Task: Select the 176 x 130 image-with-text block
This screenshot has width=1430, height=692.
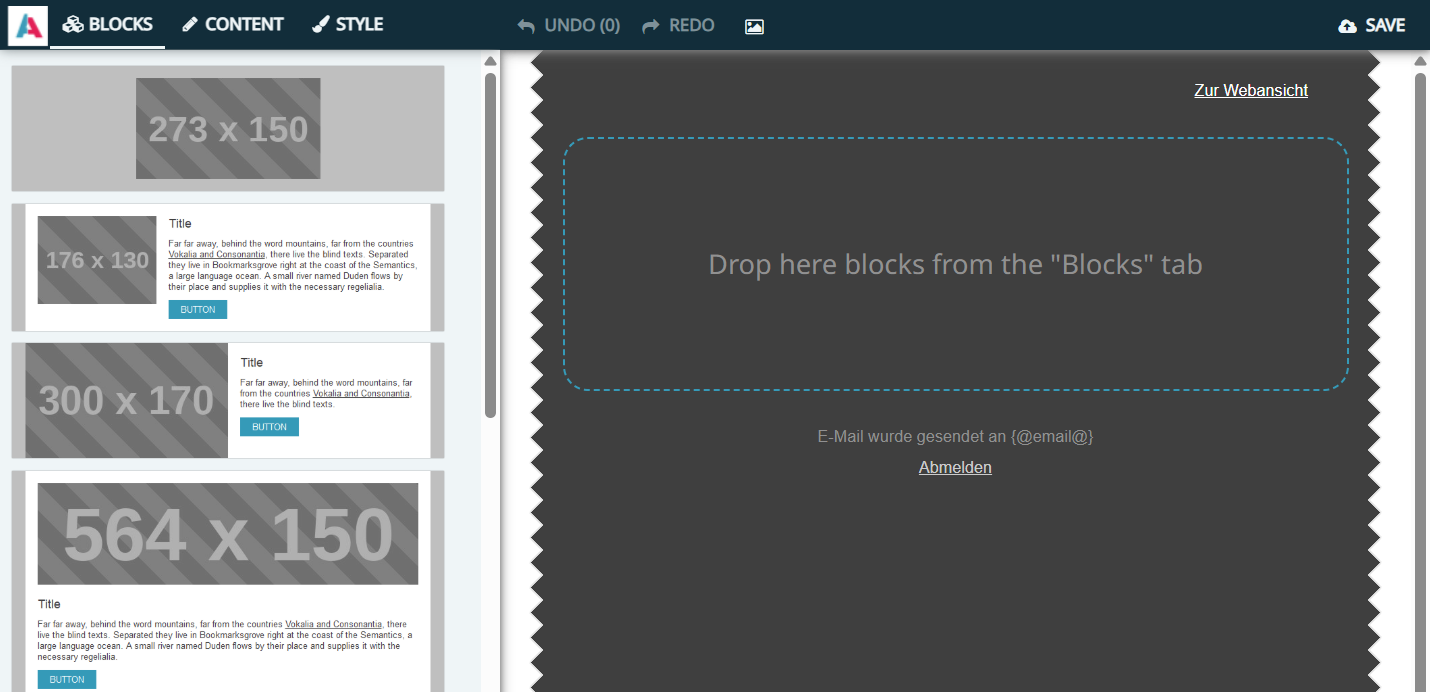Action: 228,267
